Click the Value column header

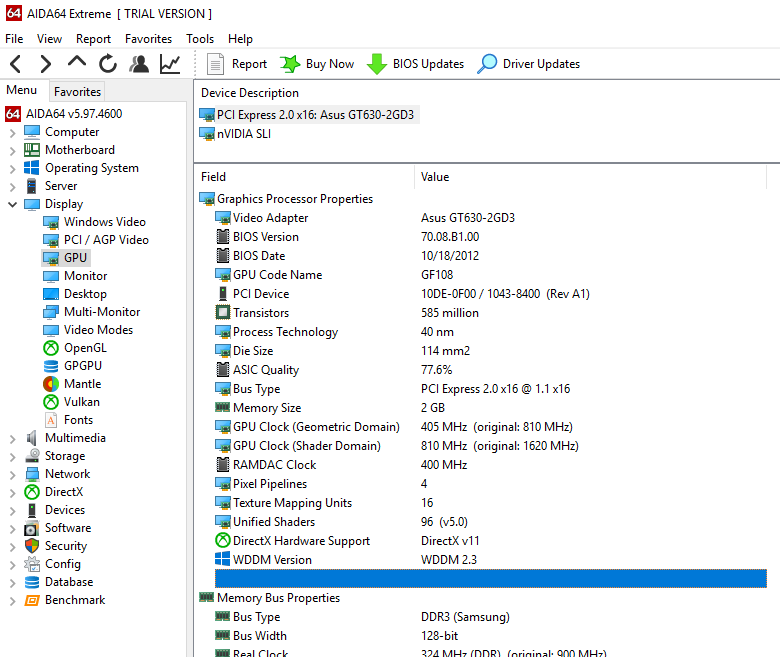[435, 177]
